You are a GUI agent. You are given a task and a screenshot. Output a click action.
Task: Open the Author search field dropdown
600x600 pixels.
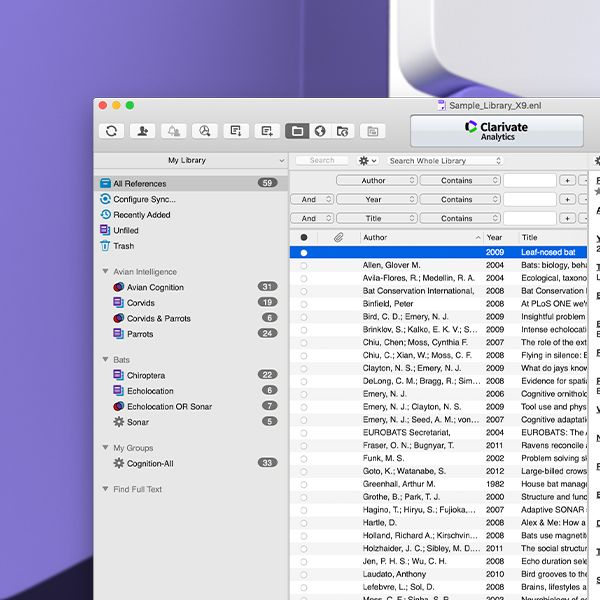(377, 180)
